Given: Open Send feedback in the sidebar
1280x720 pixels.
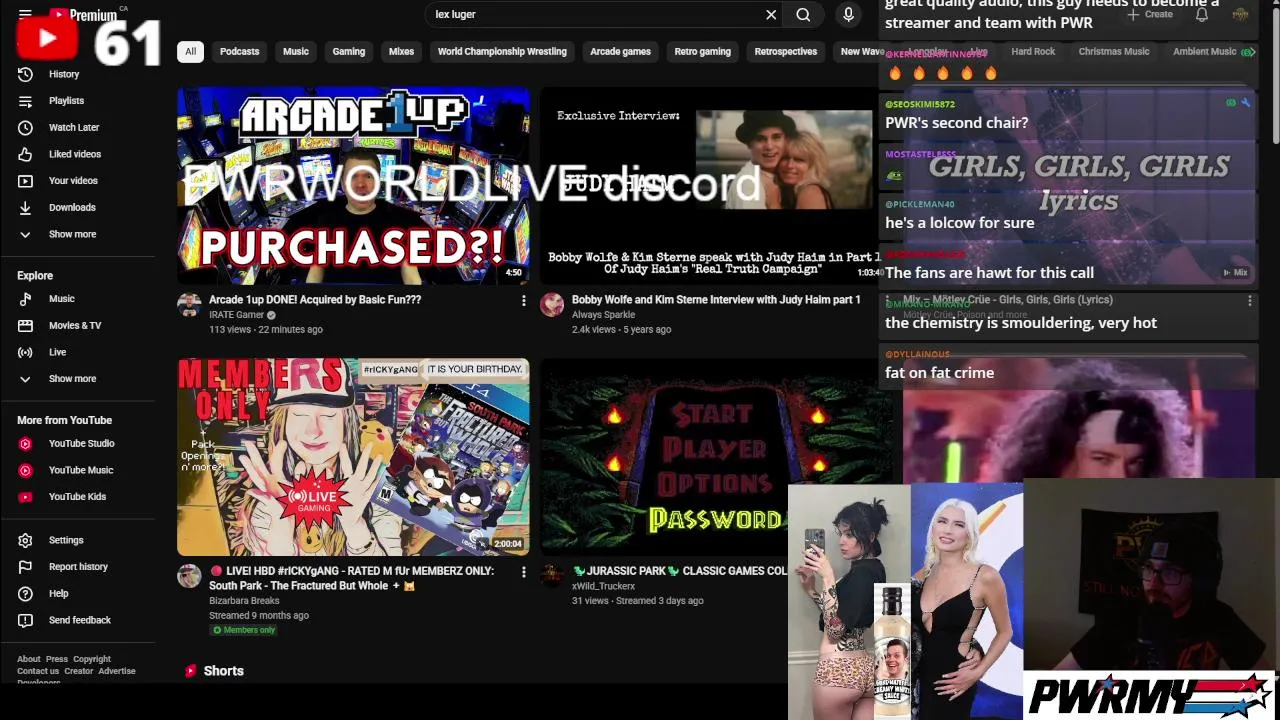Looking at the screenshot, I should pyautogui.click(x=80, y=620).
